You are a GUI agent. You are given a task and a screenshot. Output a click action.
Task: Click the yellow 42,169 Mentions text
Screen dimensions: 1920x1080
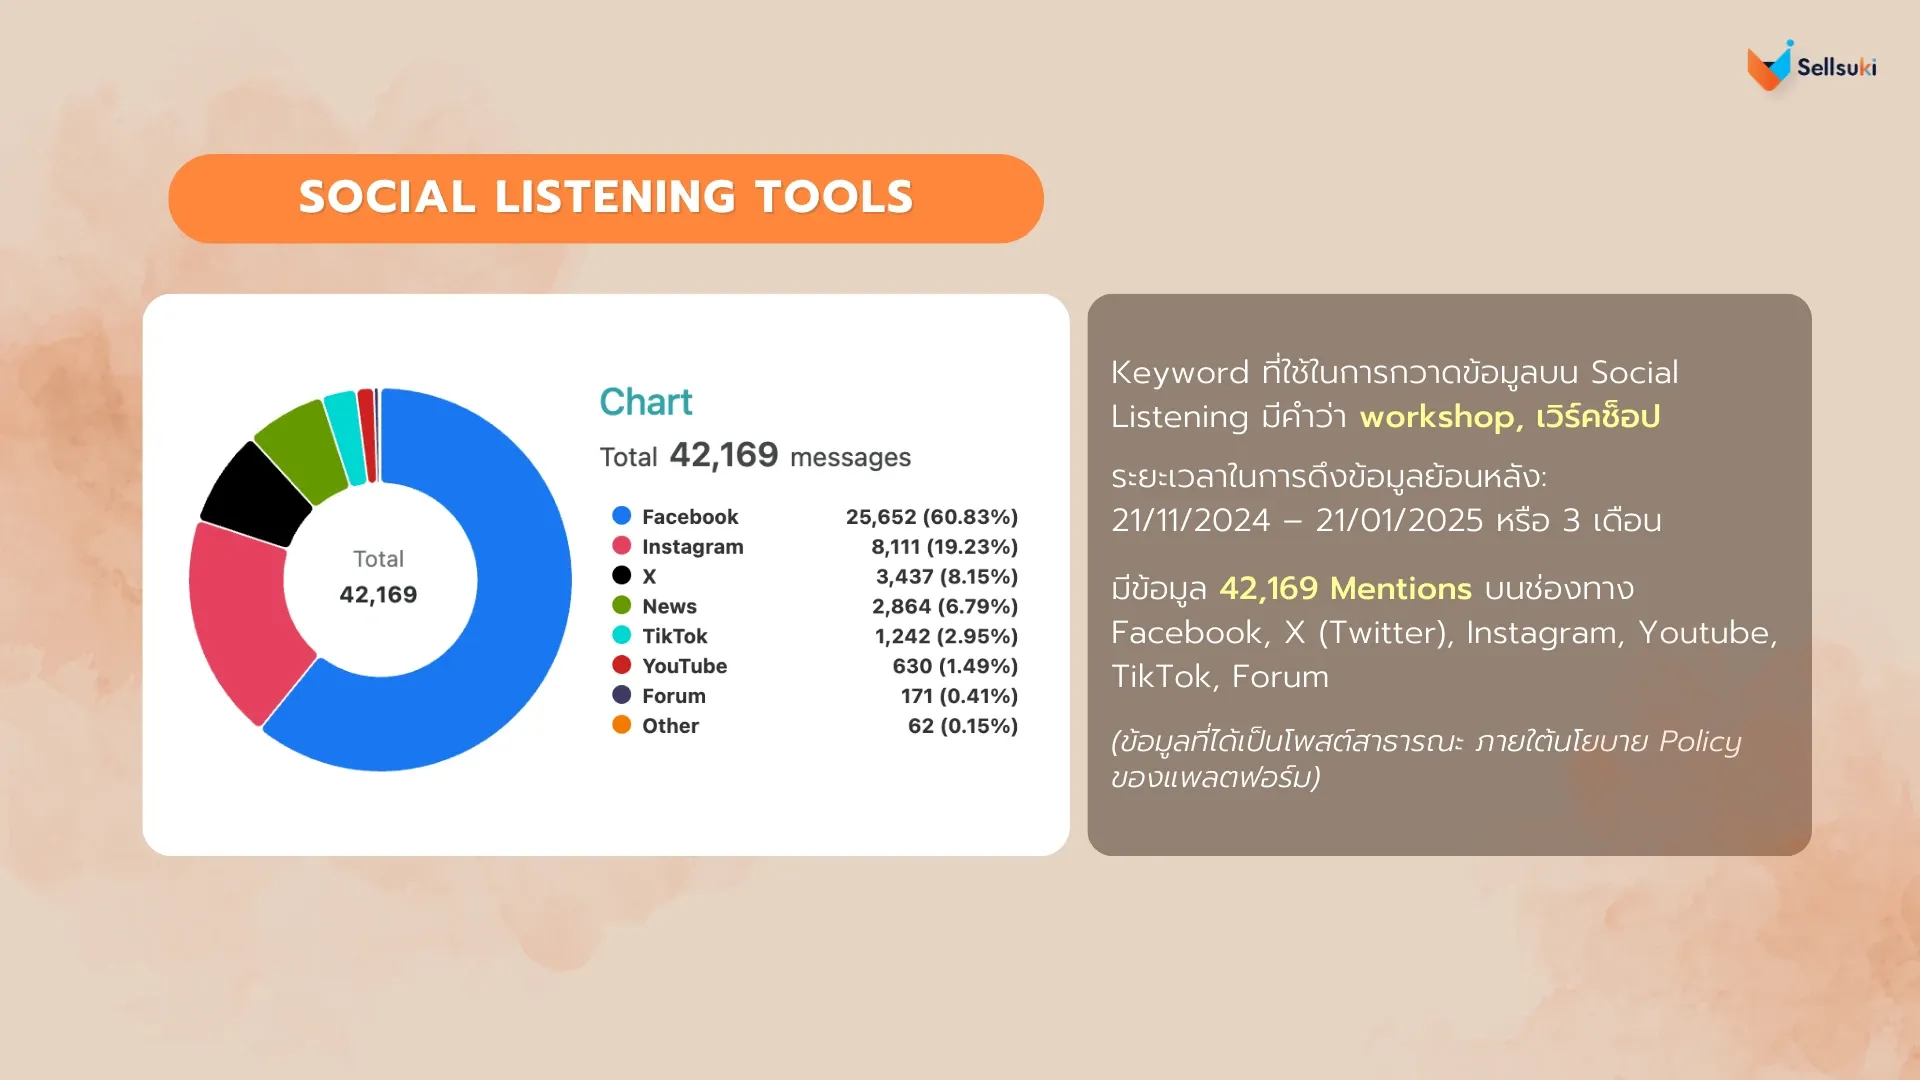[x=1344, y=588]
